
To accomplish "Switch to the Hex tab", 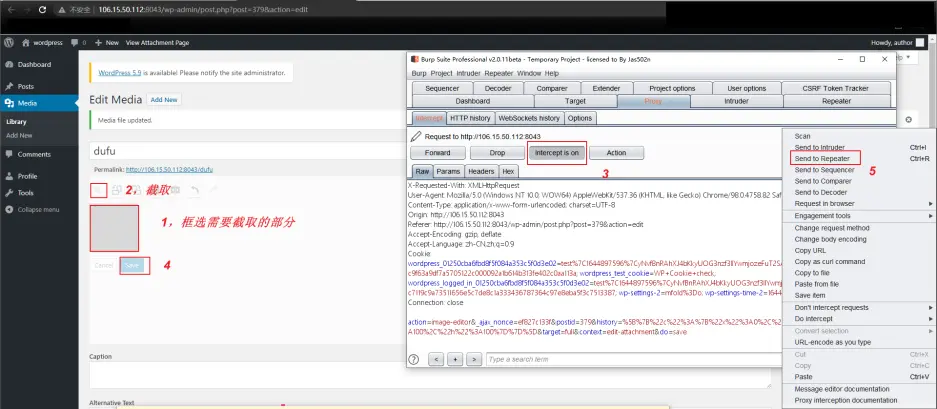I will [x=509, y=172].
